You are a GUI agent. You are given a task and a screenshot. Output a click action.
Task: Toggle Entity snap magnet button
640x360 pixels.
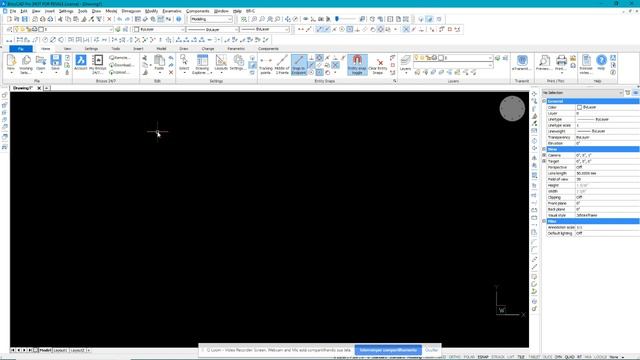[x=357, y=64]
